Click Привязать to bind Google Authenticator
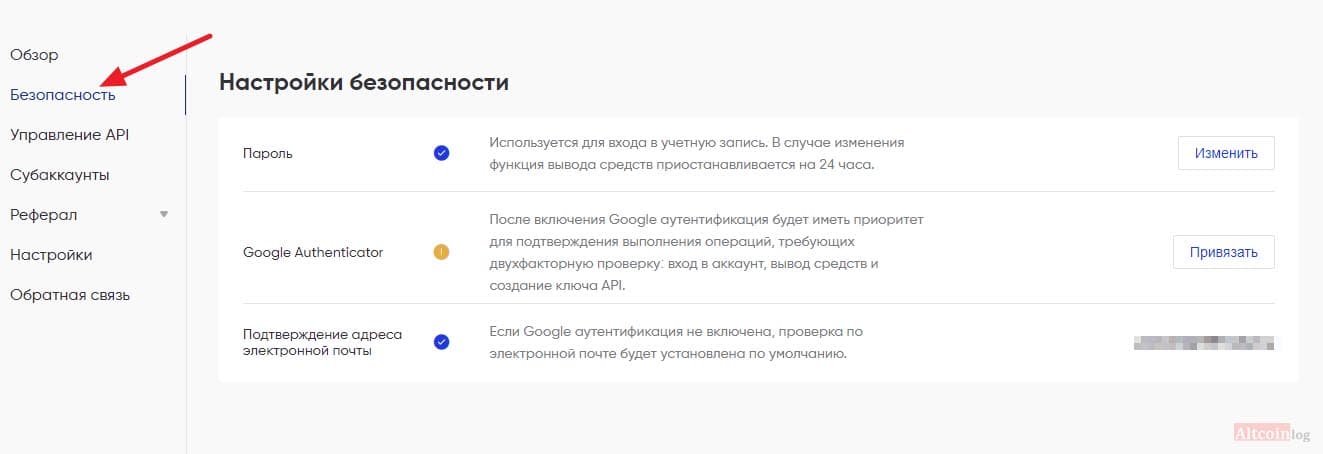This screenshot has width=1323, height=454. pyautogui.click(x=1224, y=252)
